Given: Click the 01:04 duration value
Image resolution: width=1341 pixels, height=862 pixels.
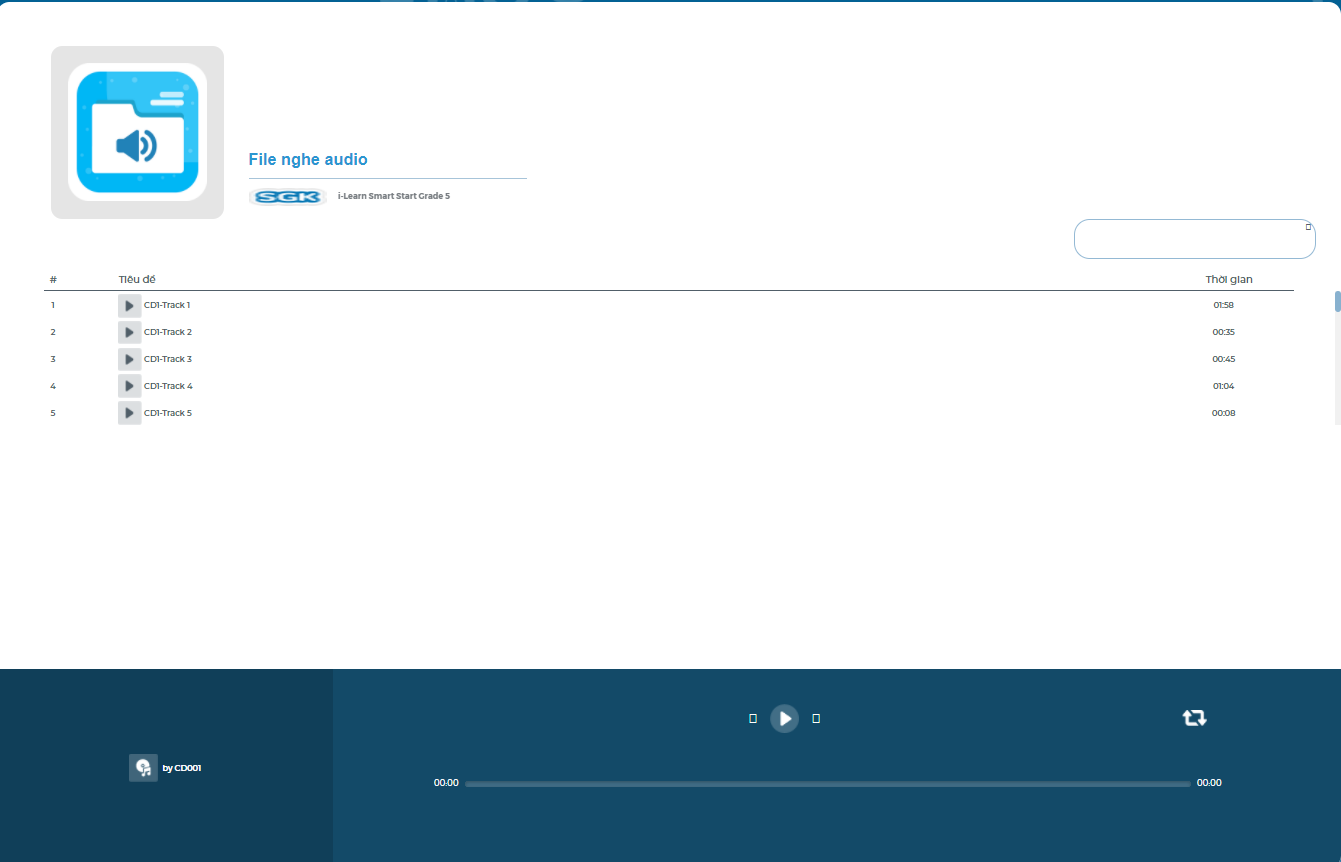Looking at the screenshot, I should pos(1224,386).
